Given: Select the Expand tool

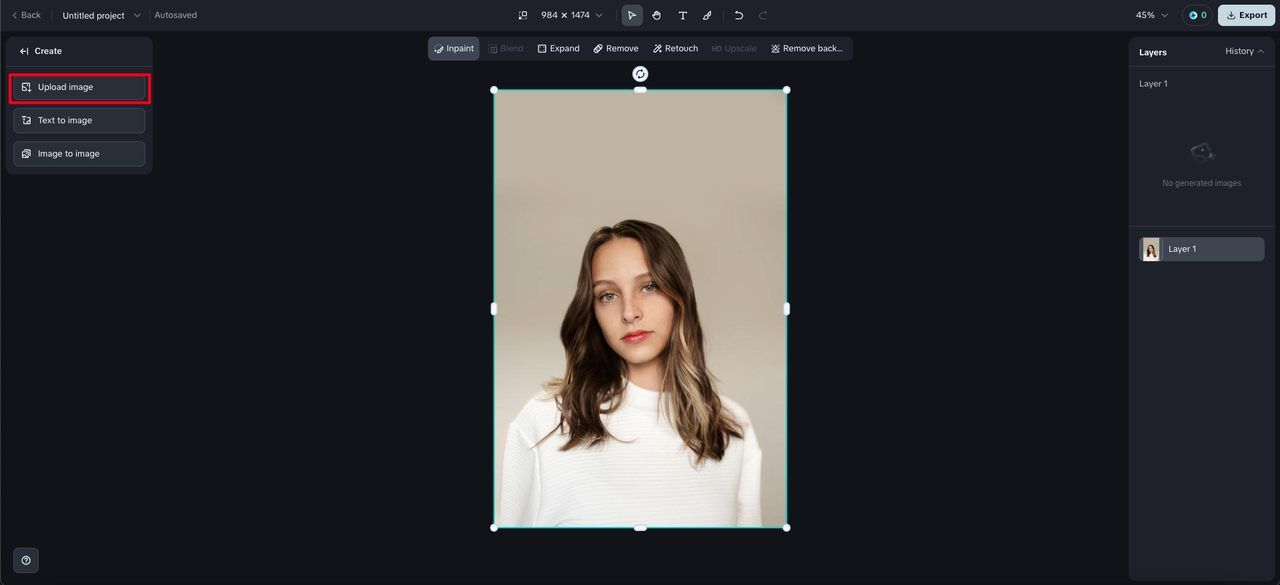Looking at the screenshot, I should click(x=558, y=48).
